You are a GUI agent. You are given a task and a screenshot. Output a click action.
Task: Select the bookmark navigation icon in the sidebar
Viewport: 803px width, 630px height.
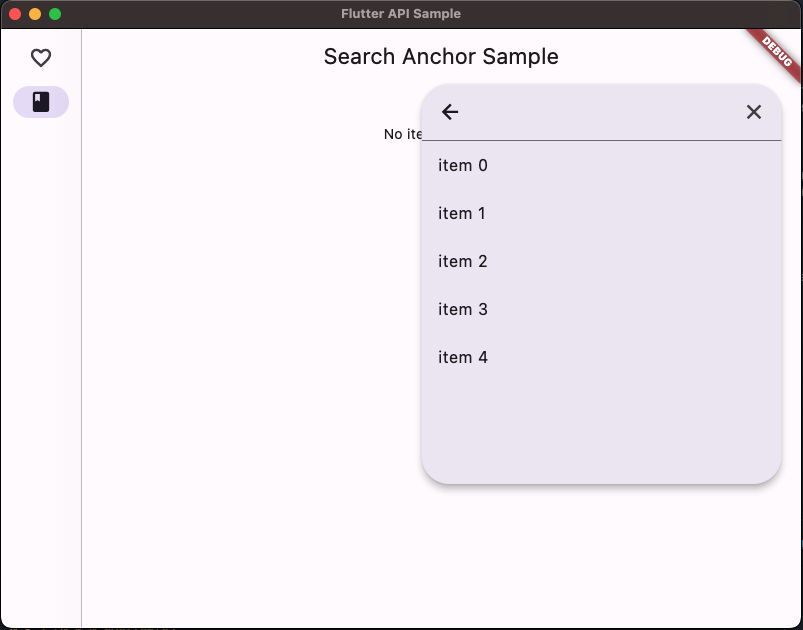point(41,101)
